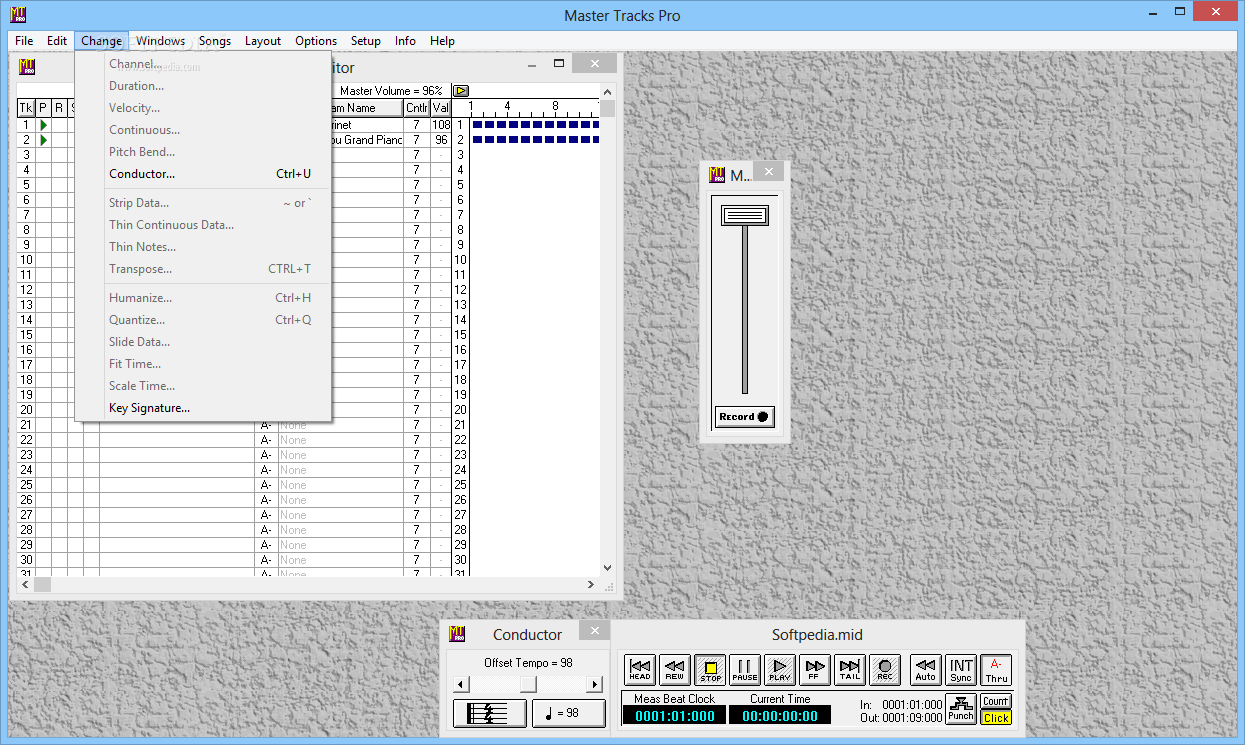Select the Grand Piano program name on track 2
1245x745 pixels.
(x=367, y=140)
